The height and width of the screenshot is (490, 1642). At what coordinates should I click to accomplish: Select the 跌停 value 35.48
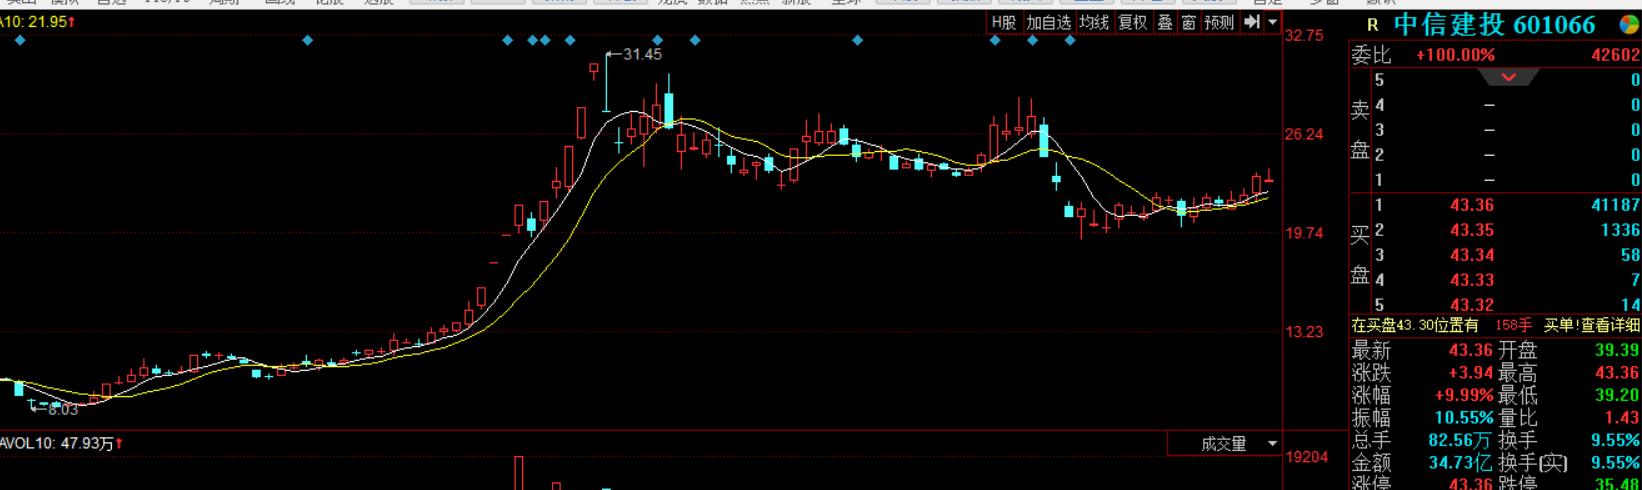(x=1617, y=484)
